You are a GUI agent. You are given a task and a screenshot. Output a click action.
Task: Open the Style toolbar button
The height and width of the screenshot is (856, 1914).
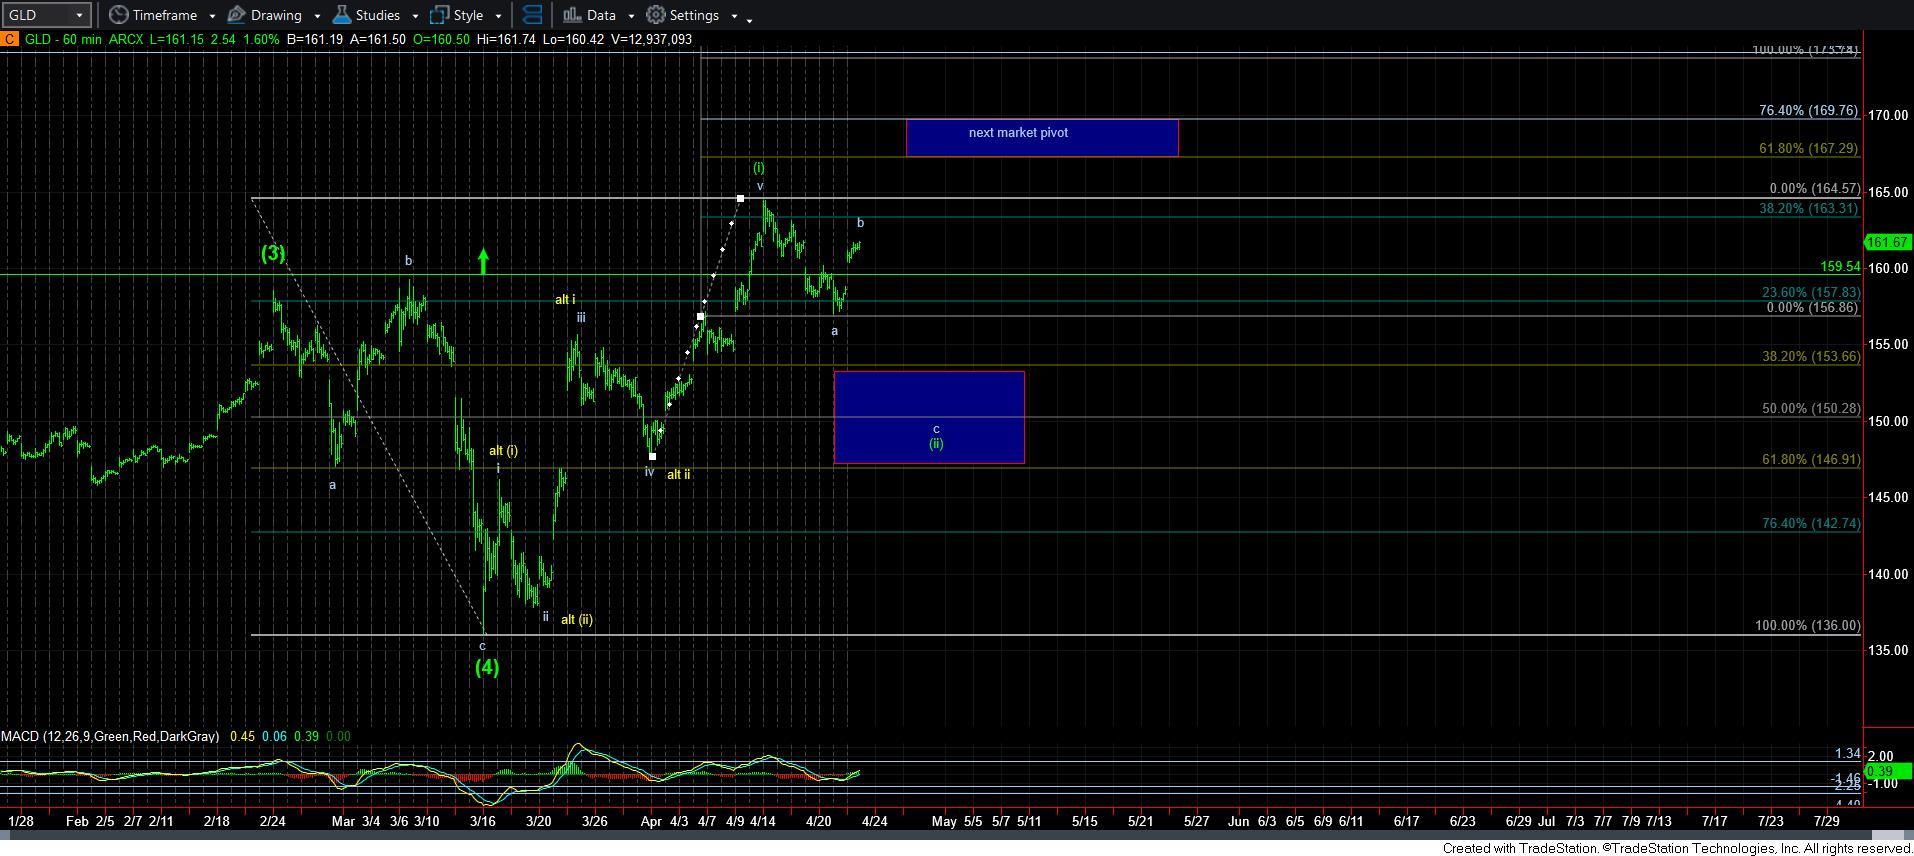(457, 15)
